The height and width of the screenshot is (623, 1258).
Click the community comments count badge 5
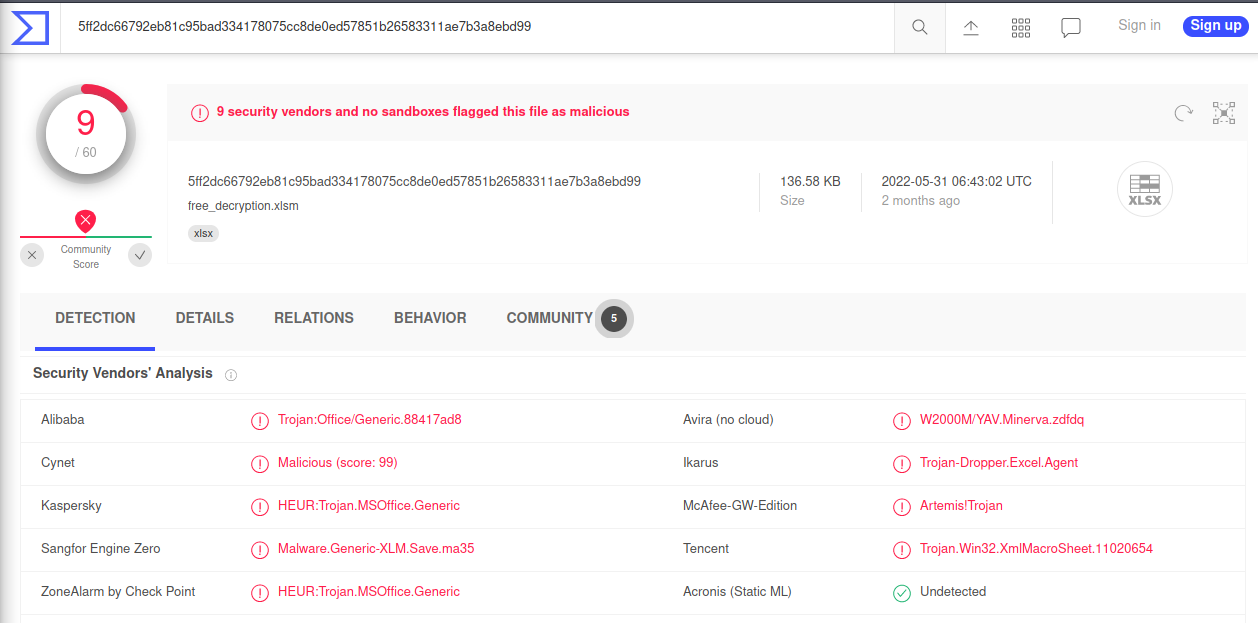pyautogui.click(x=614, y=319)
